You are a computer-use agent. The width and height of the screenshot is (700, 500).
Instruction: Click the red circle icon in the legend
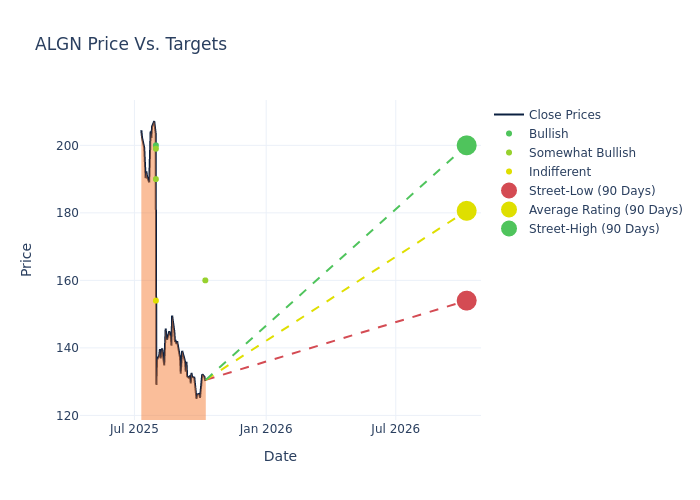[509, 191]
